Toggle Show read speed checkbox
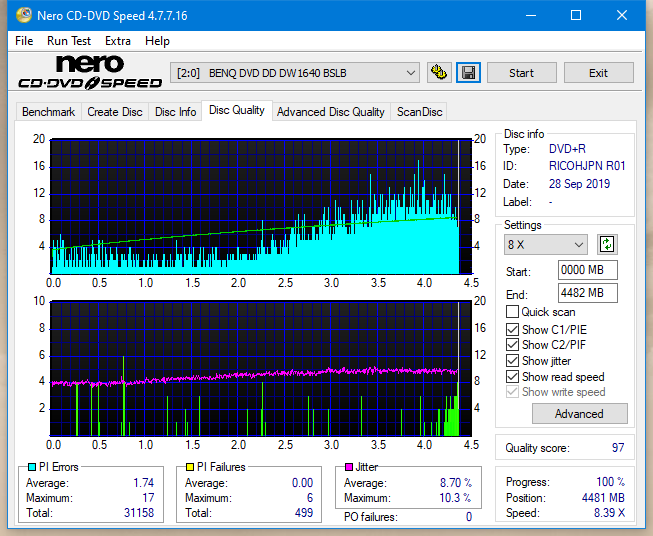653x536 pixels. tap(512, 376)
